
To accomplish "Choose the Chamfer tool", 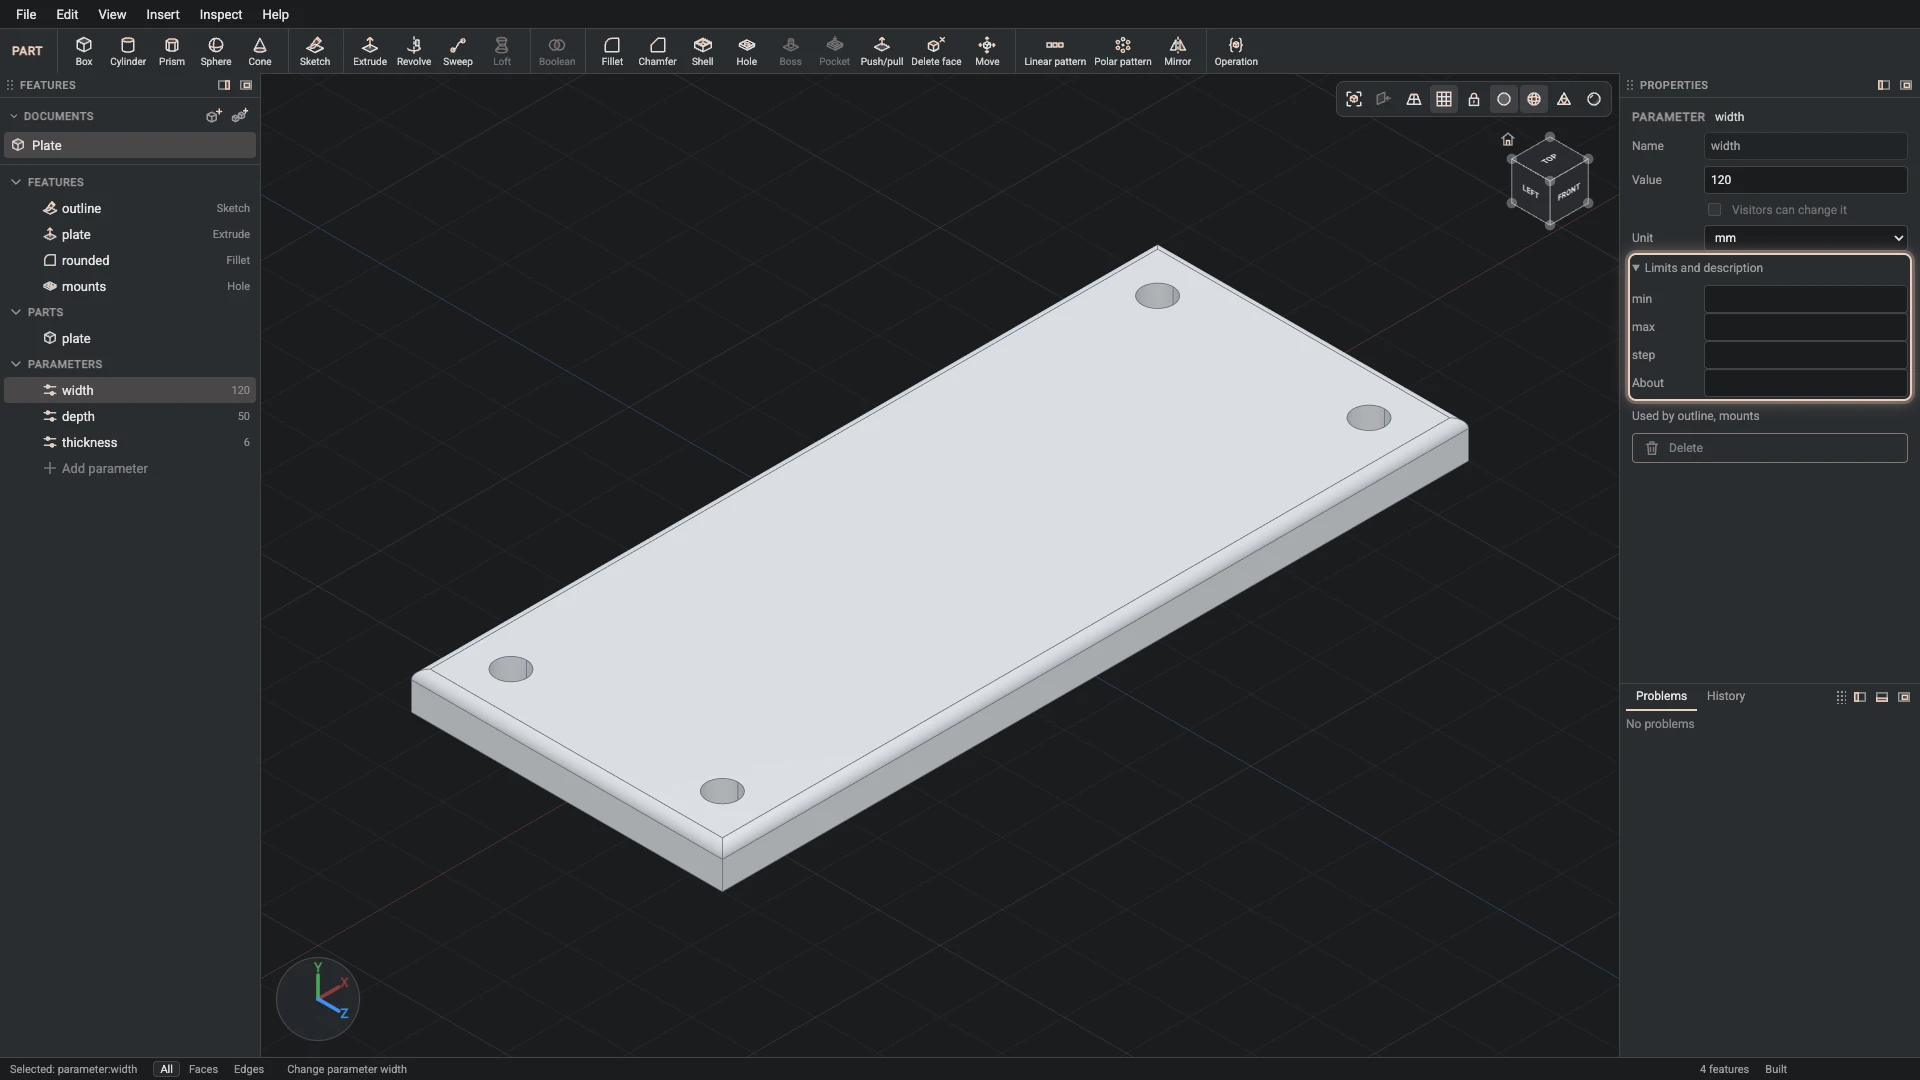I will click(657, 51).
